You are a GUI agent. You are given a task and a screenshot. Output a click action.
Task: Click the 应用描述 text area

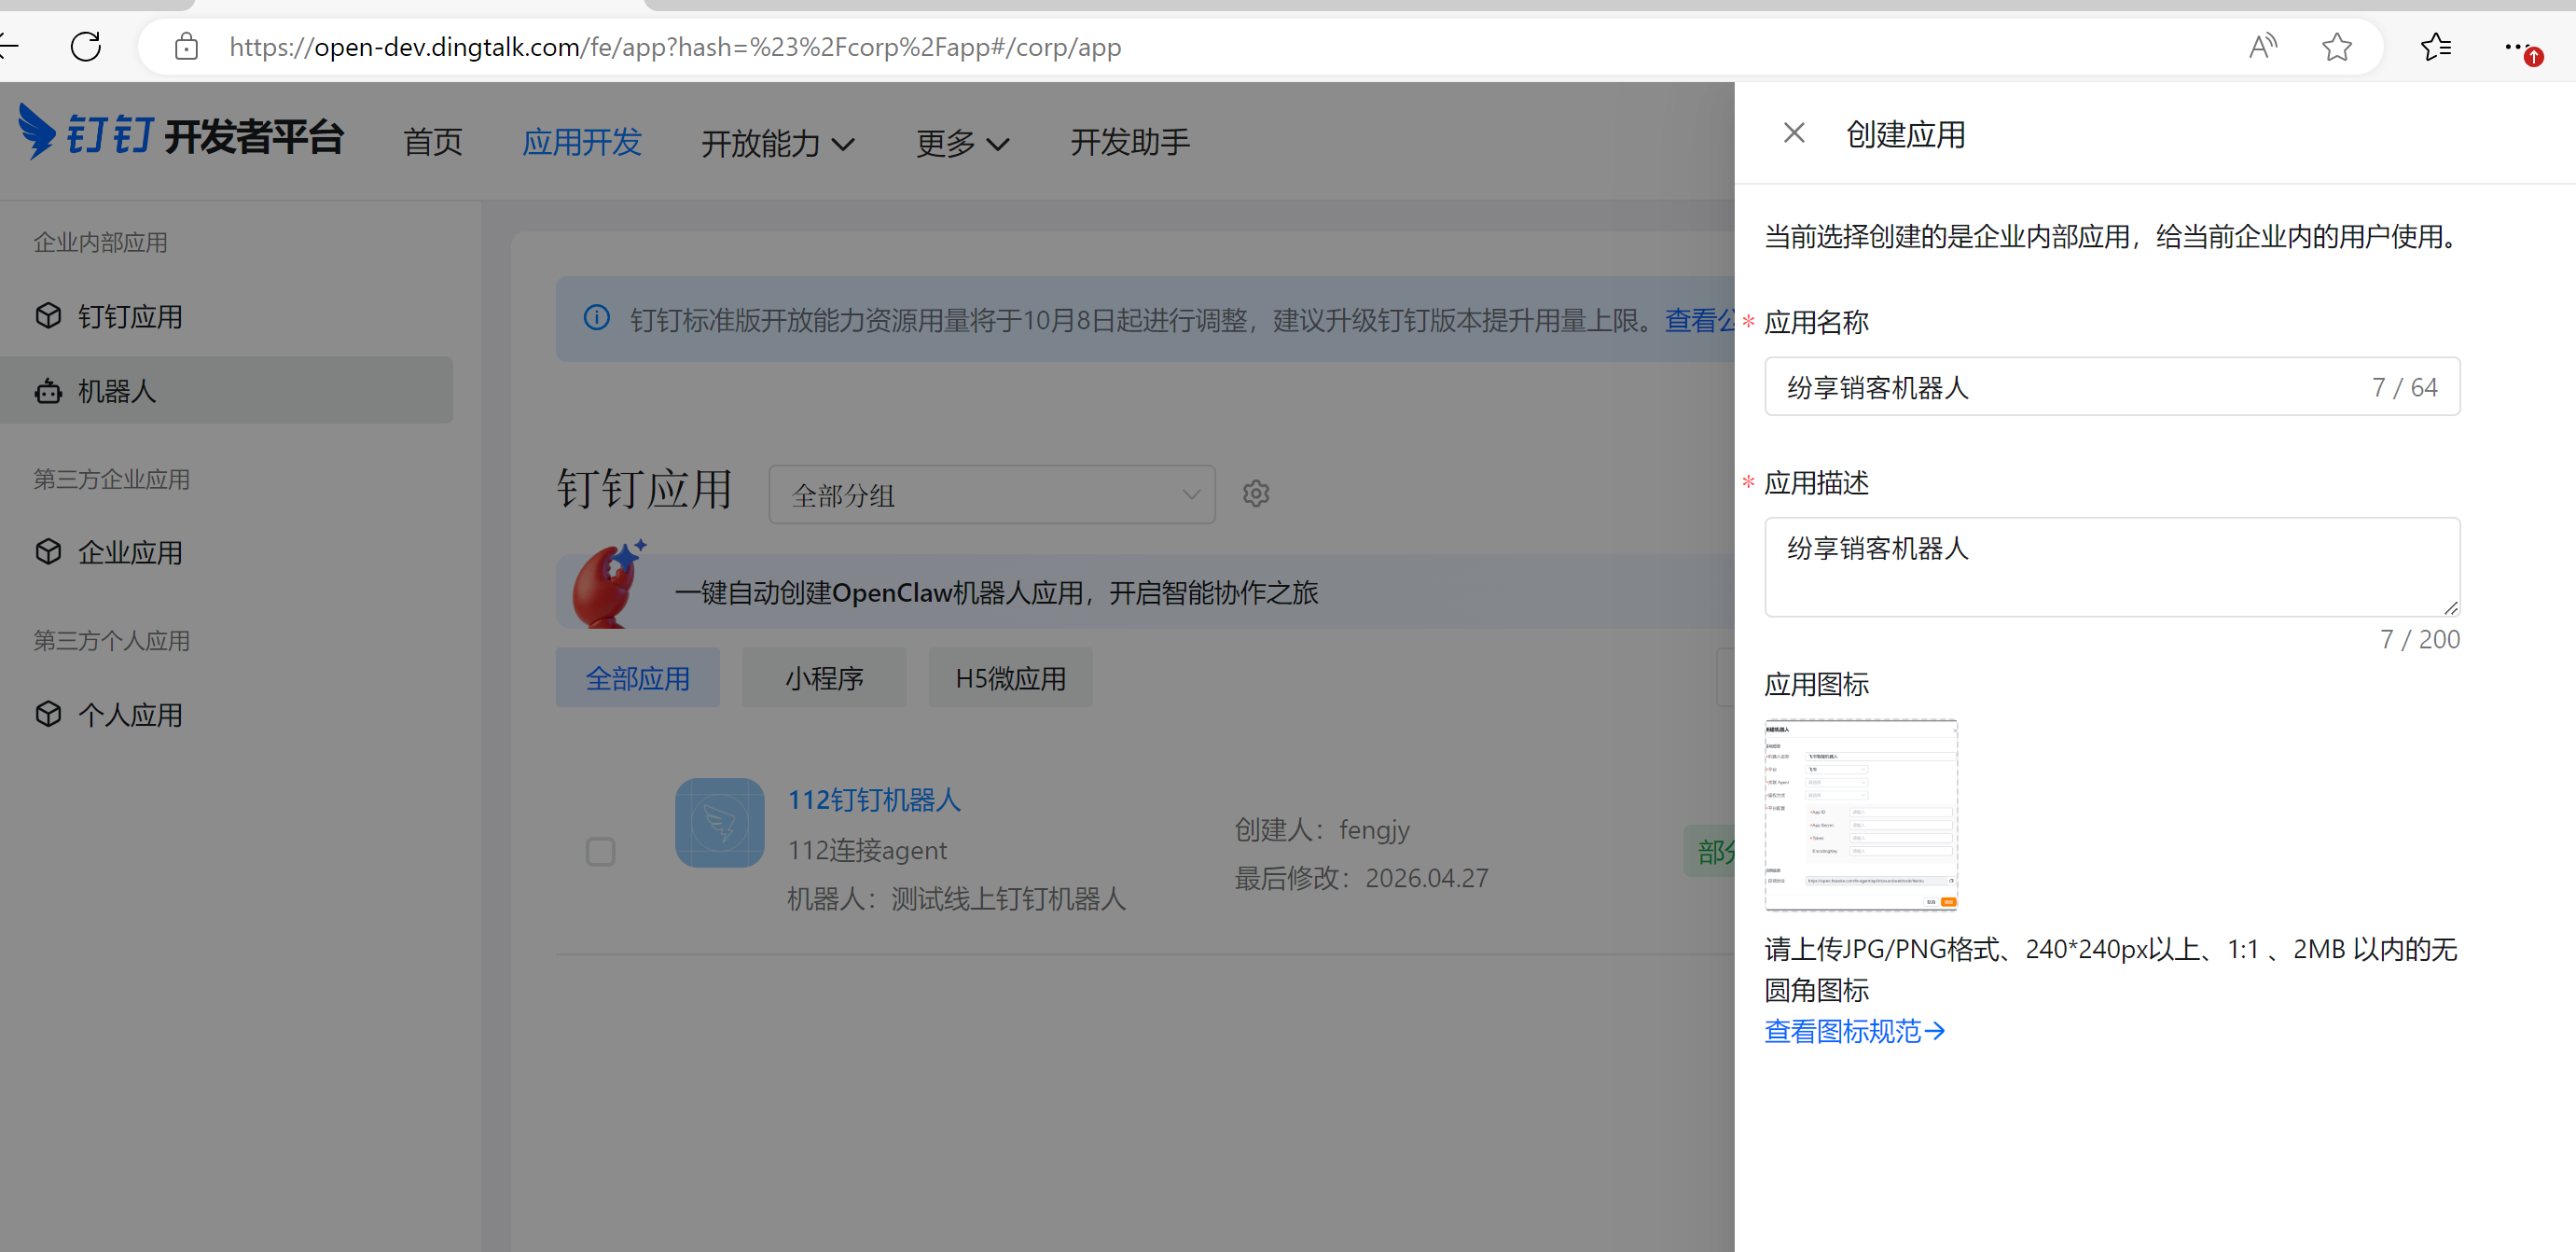[2112, 567]
